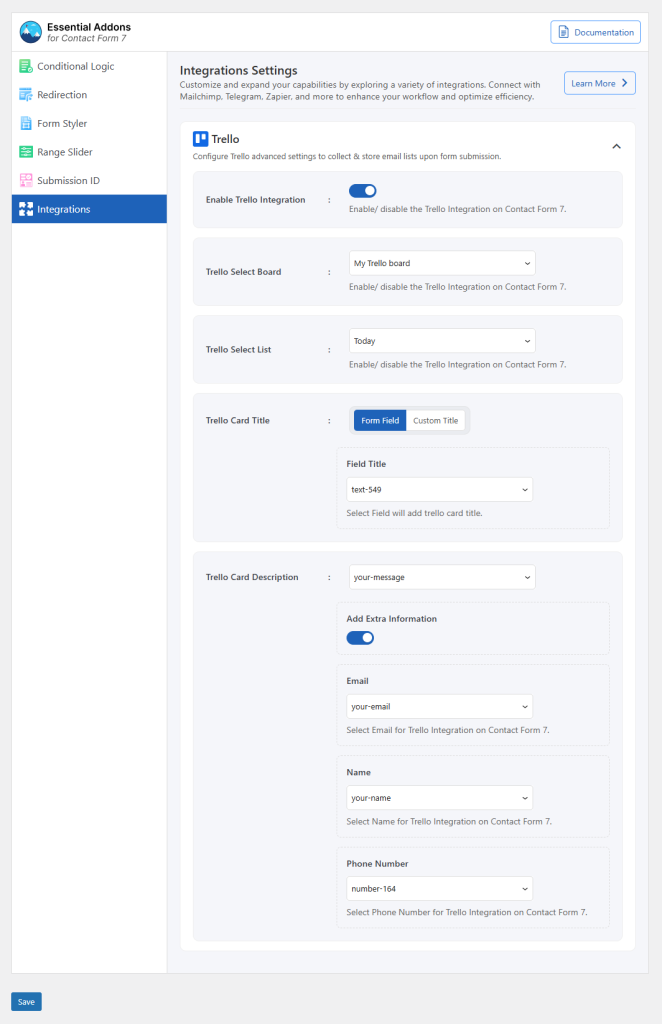Open the Name your-name dropdown
662x1024 pixels.
439,798
